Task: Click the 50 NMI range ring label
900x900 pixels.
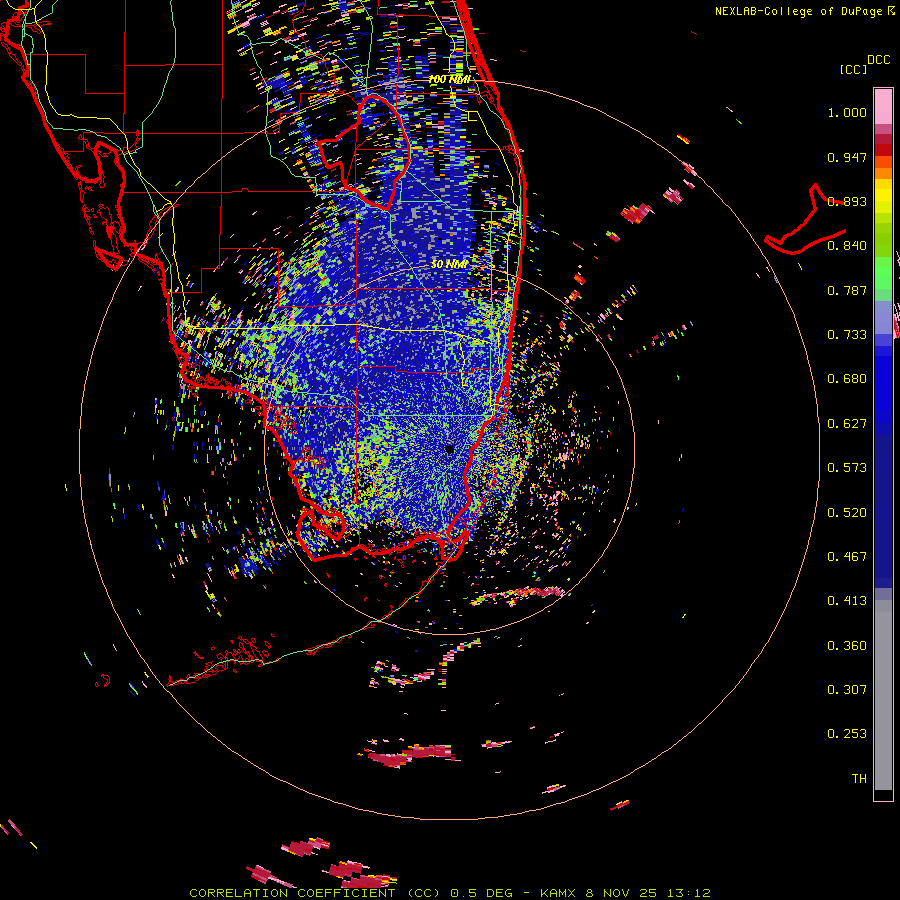Action: point(449,264)
